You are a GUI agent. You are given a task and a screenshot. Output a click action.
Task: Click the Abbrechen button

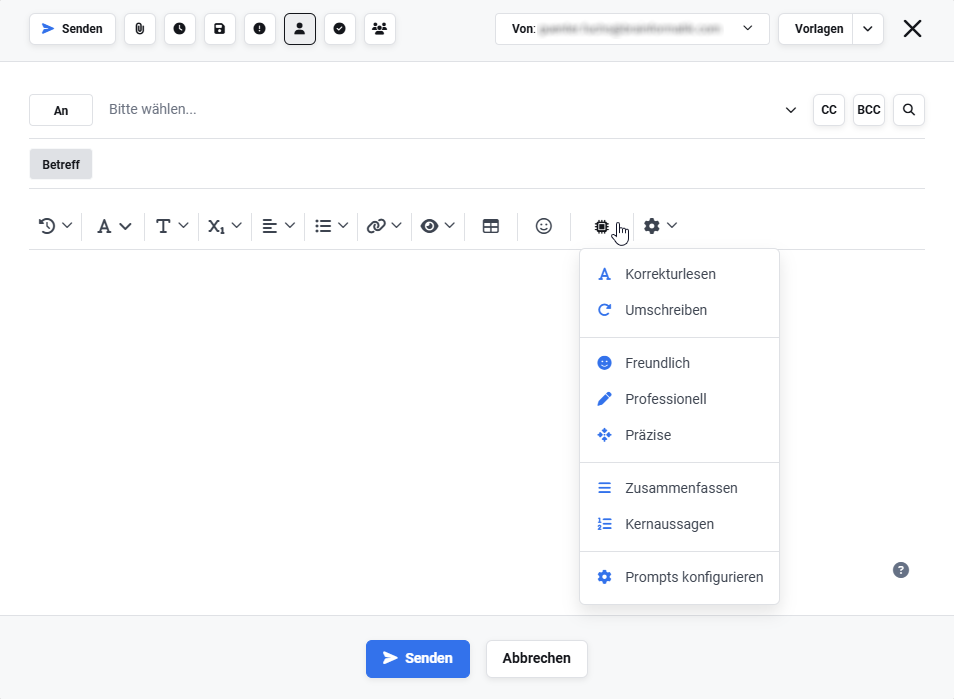pyautogui.click(x=537, y=658)
